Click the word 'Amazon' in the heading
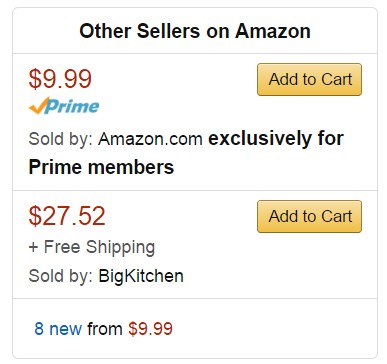Viewport: 387px width, 364px height. tap(273, 31)
